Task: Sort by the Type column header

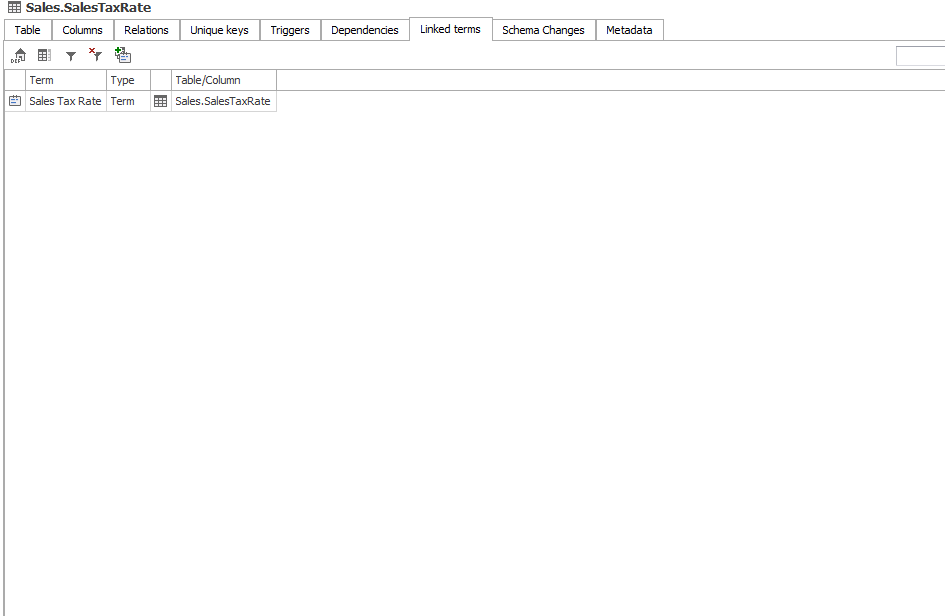Action: pyautogui.click(x=128, y=80)
